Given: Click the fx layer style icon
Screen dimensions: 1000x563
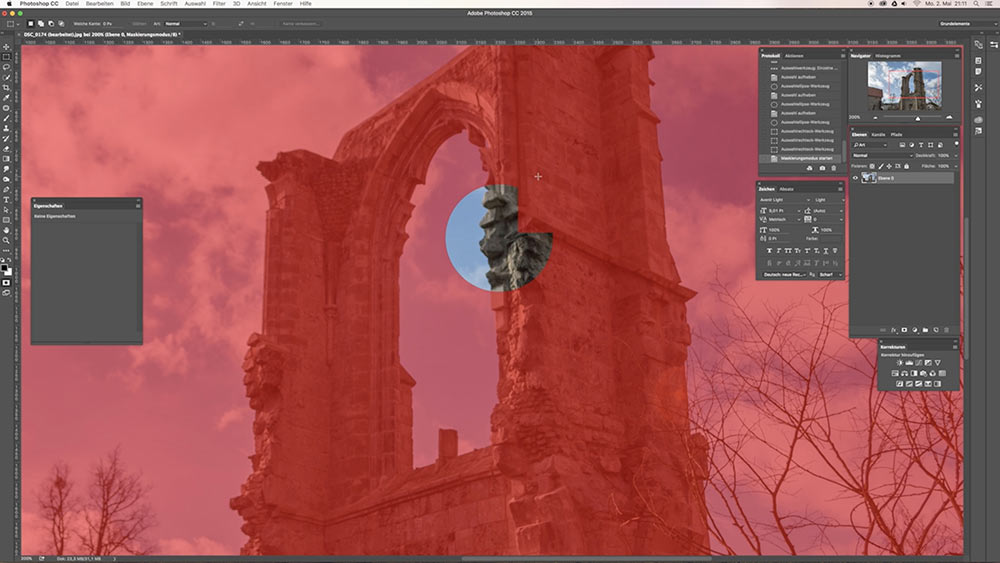Looking at the screenshot, I should (893, 330).
